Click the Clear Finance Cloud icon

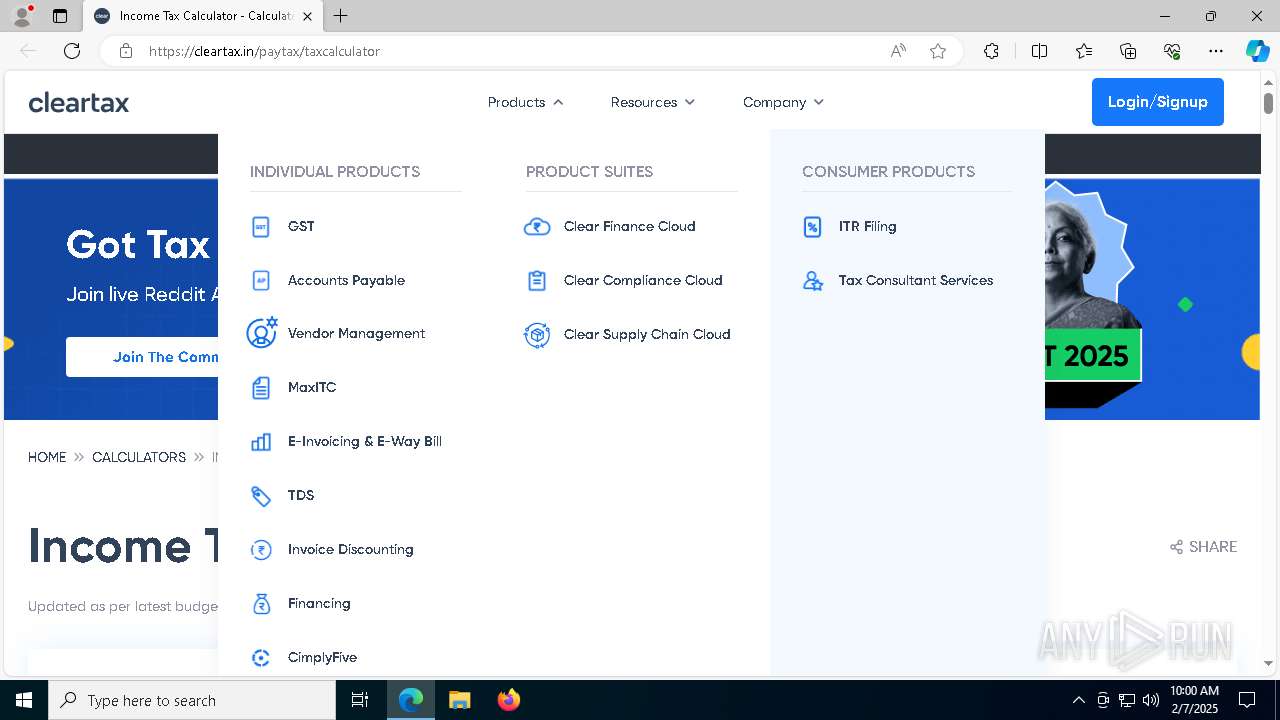[537, 227]
